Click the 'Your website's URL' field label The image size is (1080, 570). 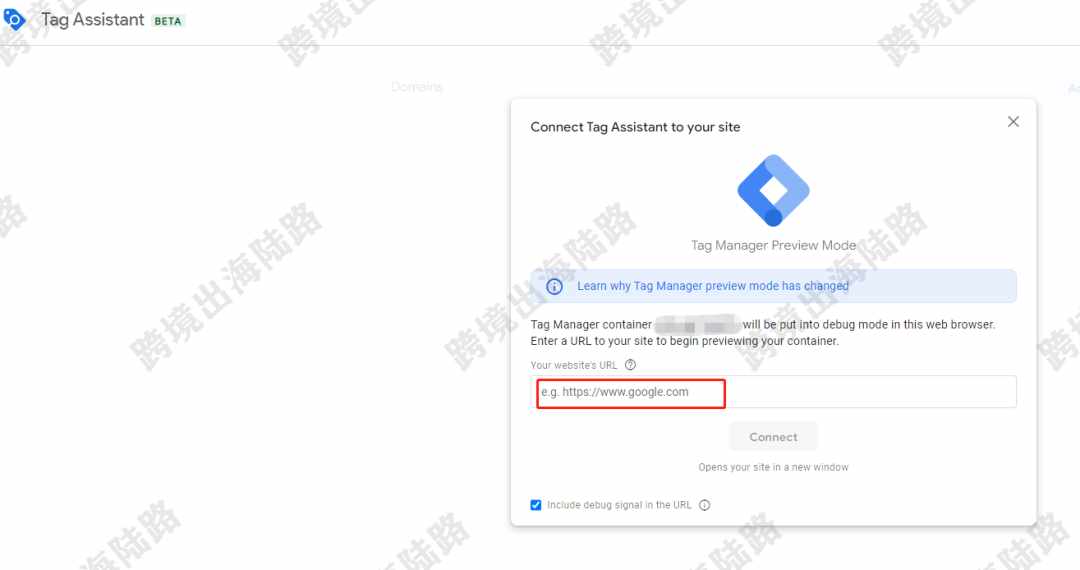[x=574, y=366]
